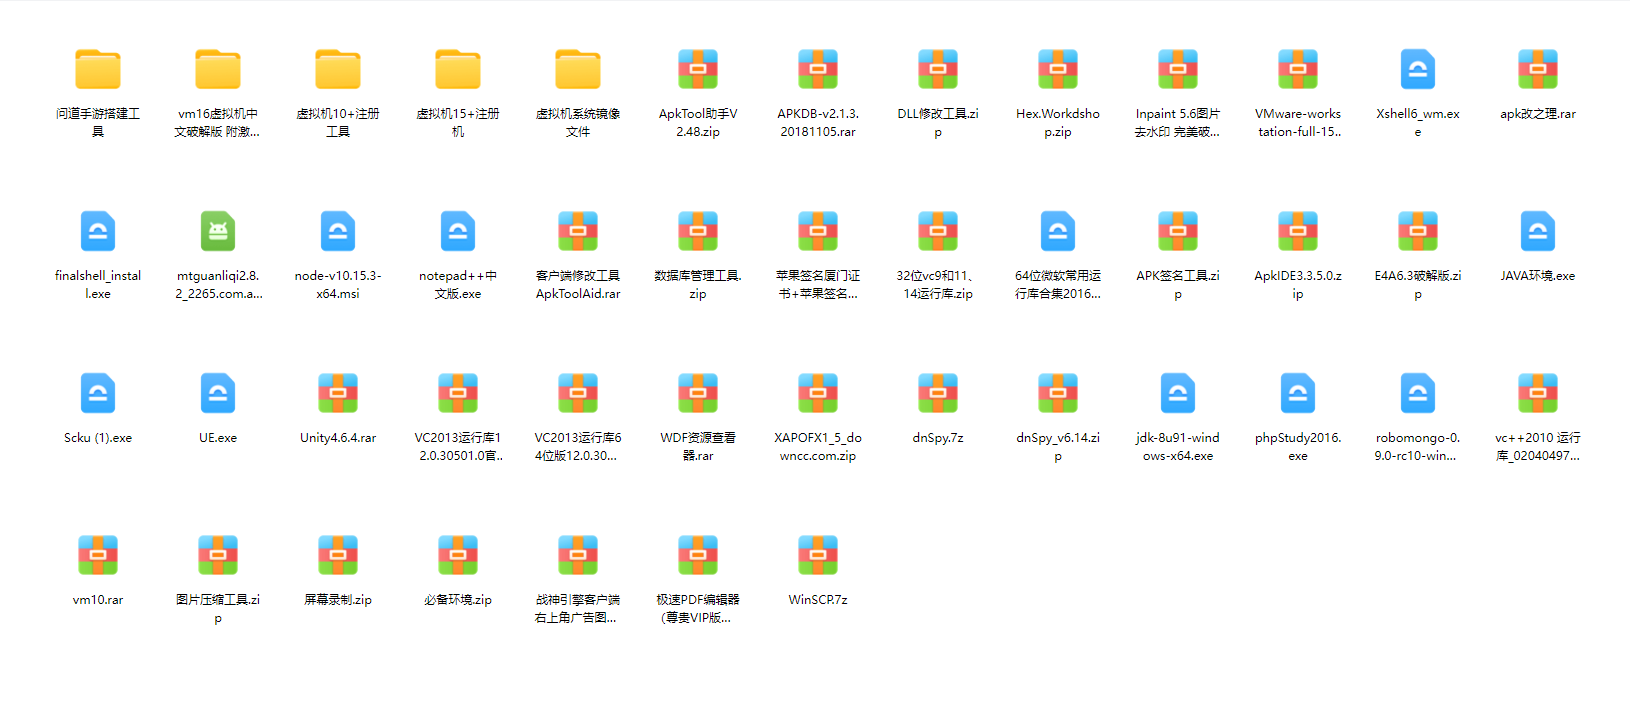Screen dimensions: 1630x708
Task: Select the robomongo-0.9.0-rc10 file
Action: (x=1418, y=394)
